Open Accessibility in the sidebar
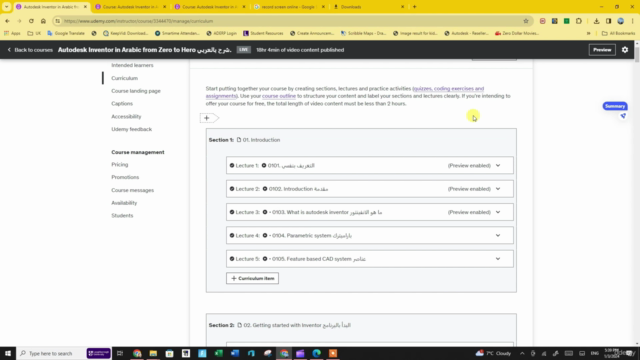 pyautogui.click(x=126, y=117)
